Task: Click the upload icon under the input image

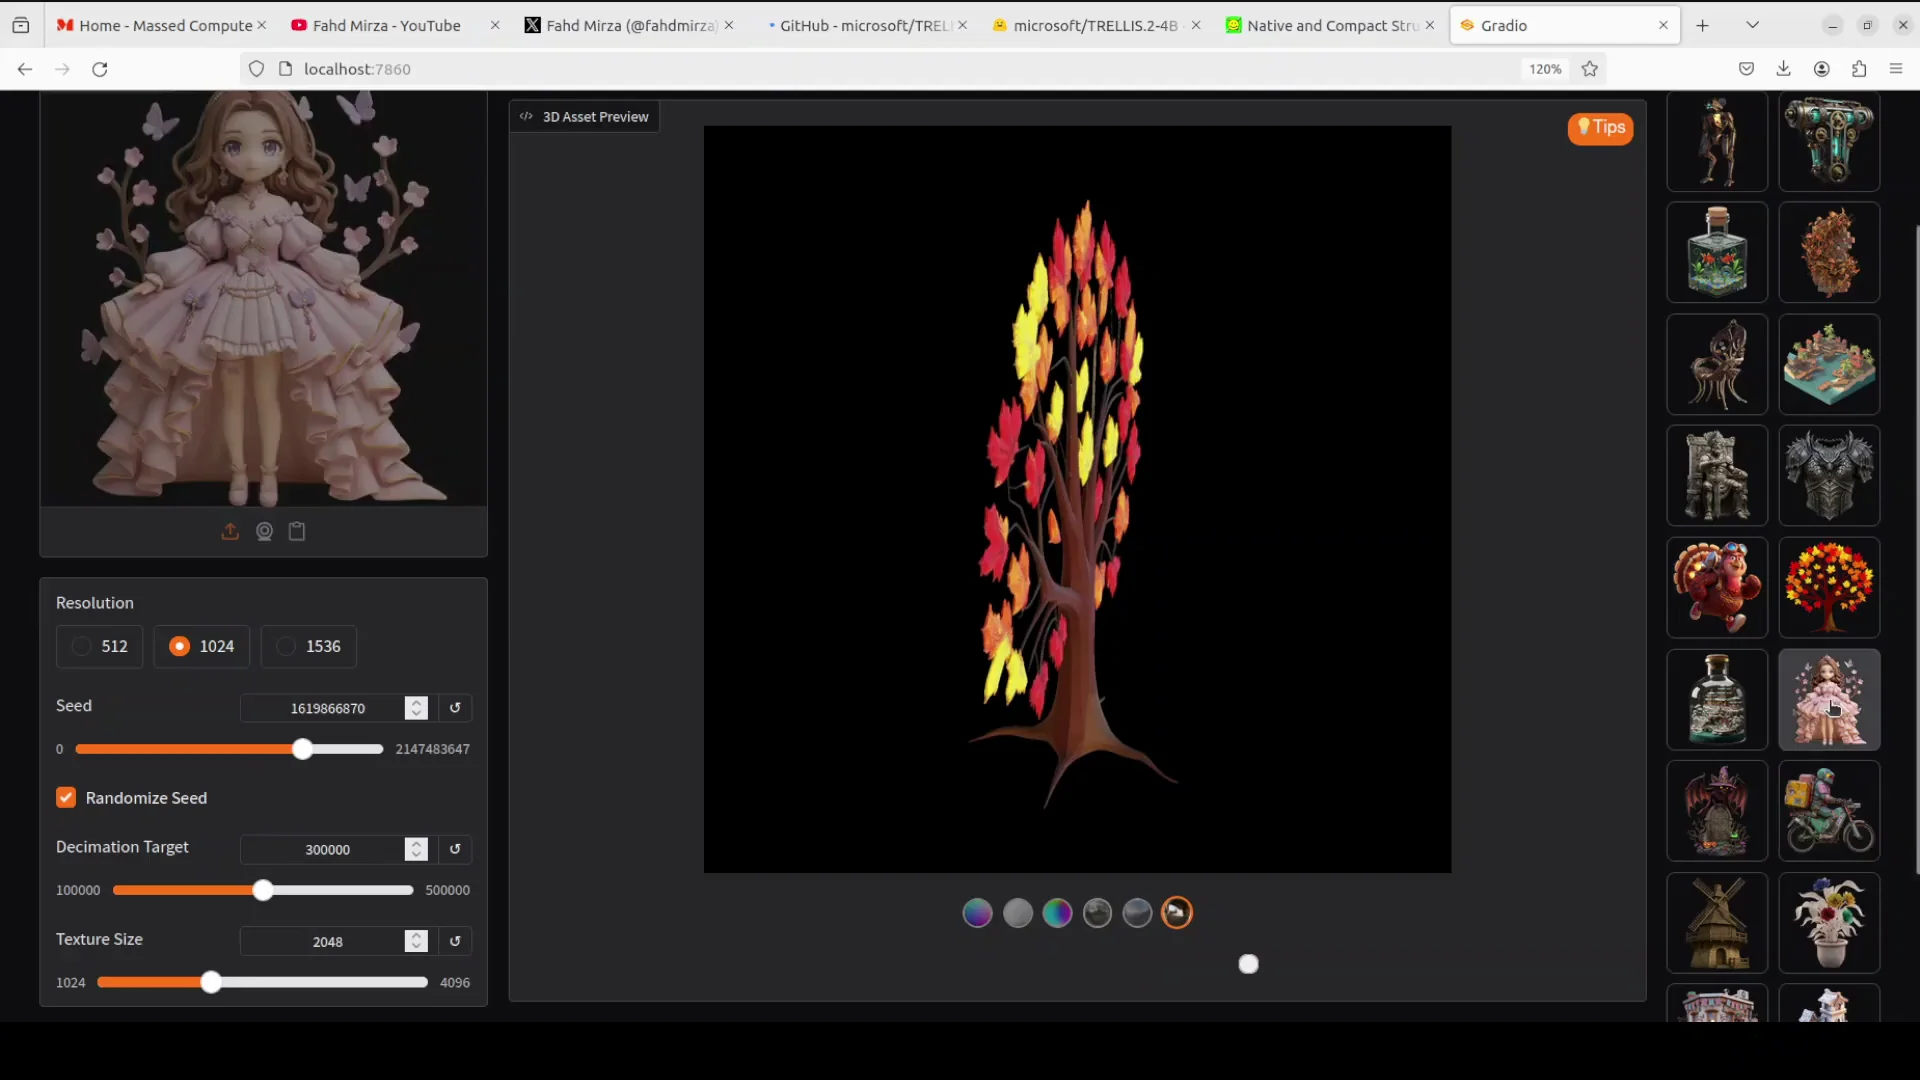Action: click(230, 532)
